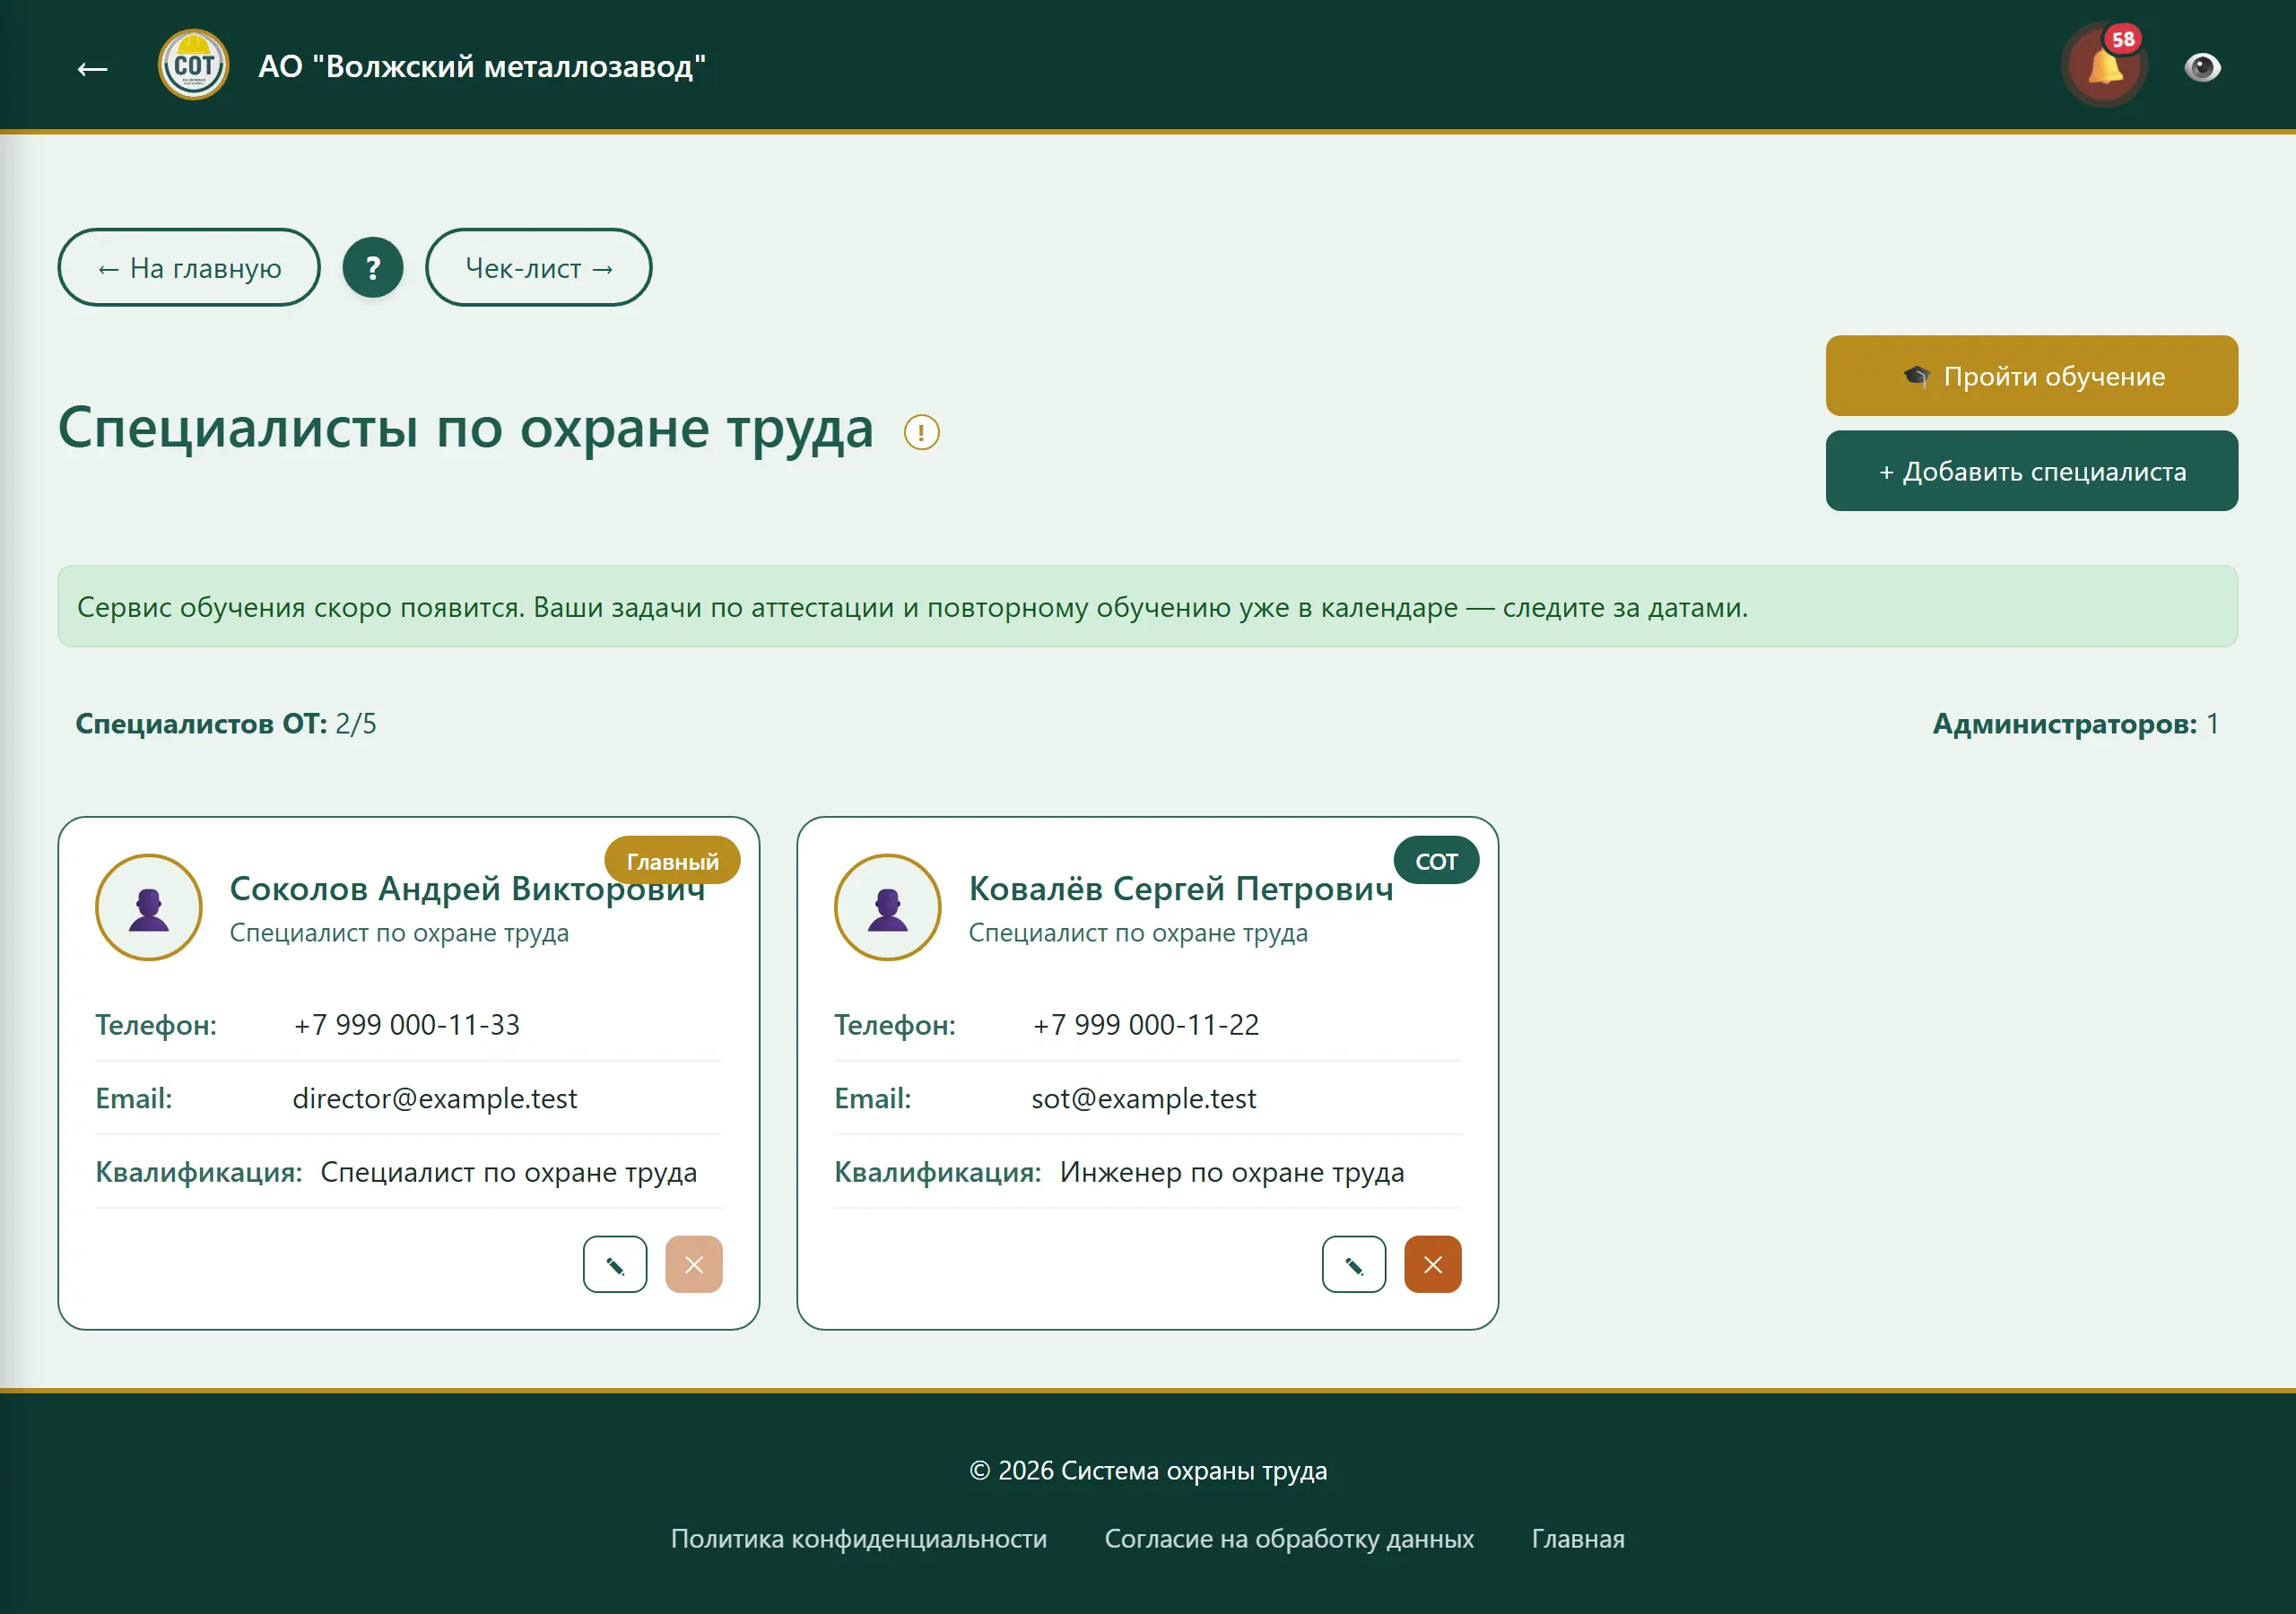
Task: Click 'Администраторов: 1' counter
Action: click(x=2076, y=723)
